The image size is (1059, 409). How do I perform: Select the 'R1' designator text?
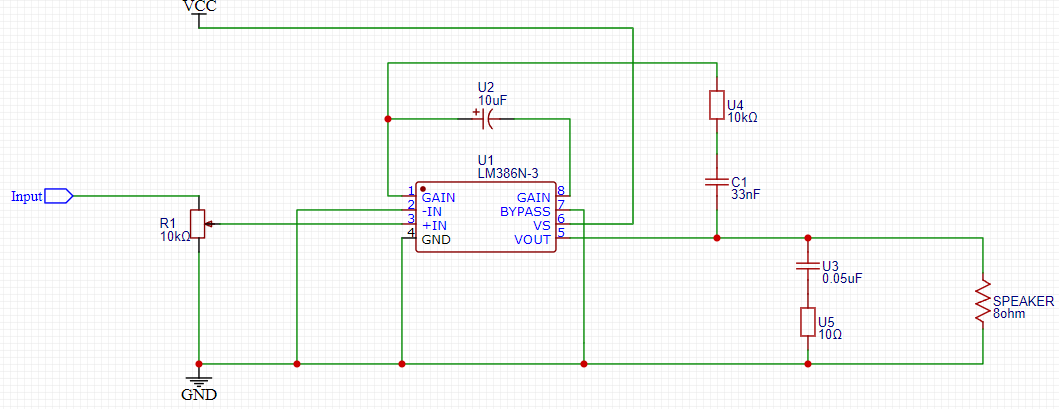point(167,223)
